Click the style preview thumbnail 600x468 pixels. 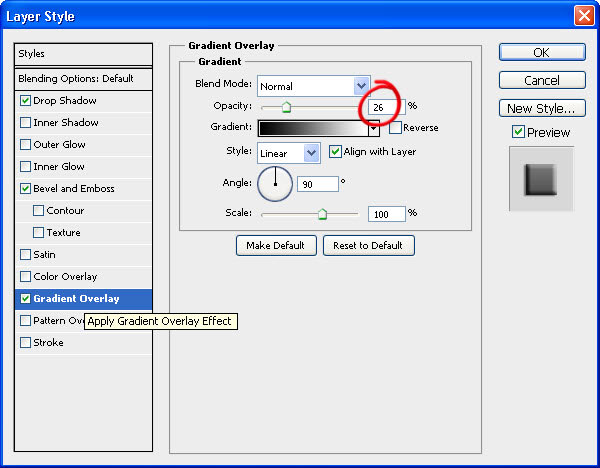click(541, 179)
